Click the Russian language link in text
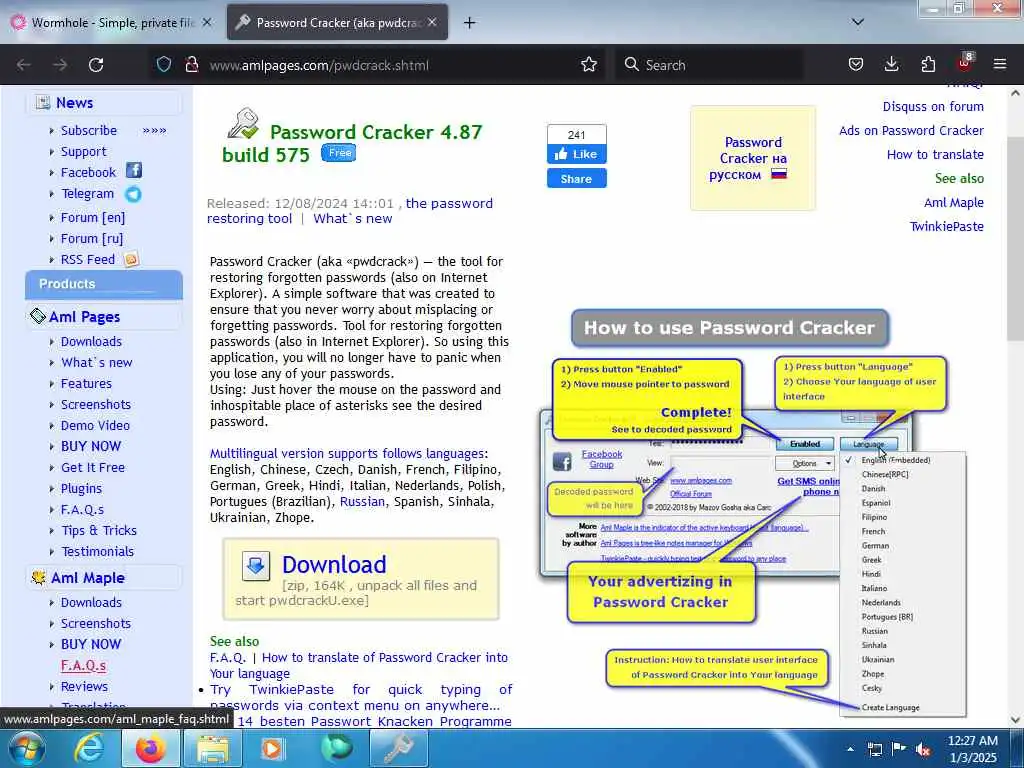 [x=362, y=502]
